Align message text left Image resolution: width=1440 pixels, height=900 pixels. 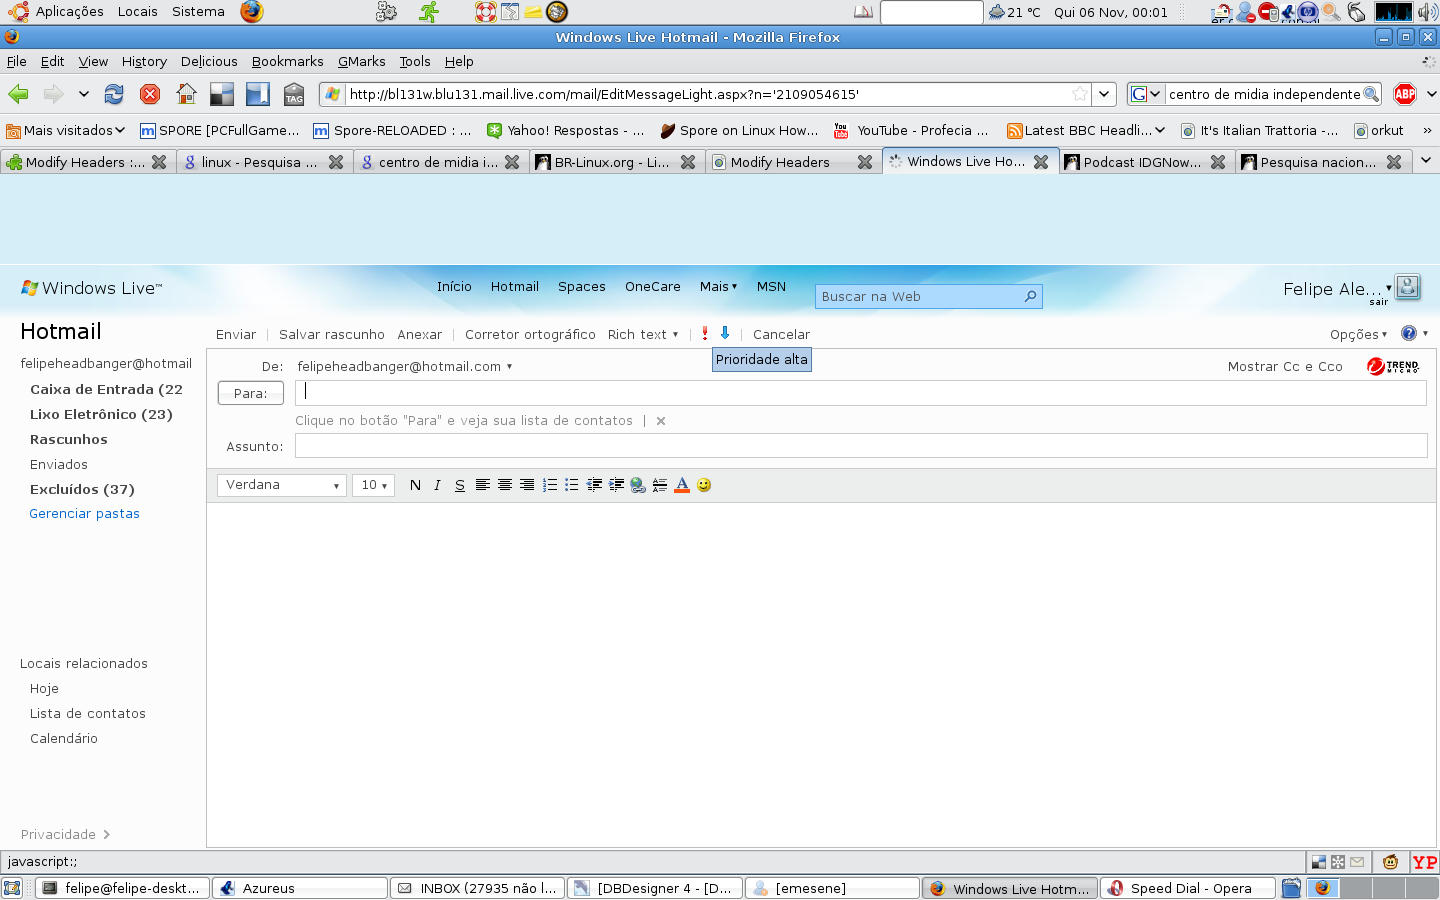click(x=483, y=485)
